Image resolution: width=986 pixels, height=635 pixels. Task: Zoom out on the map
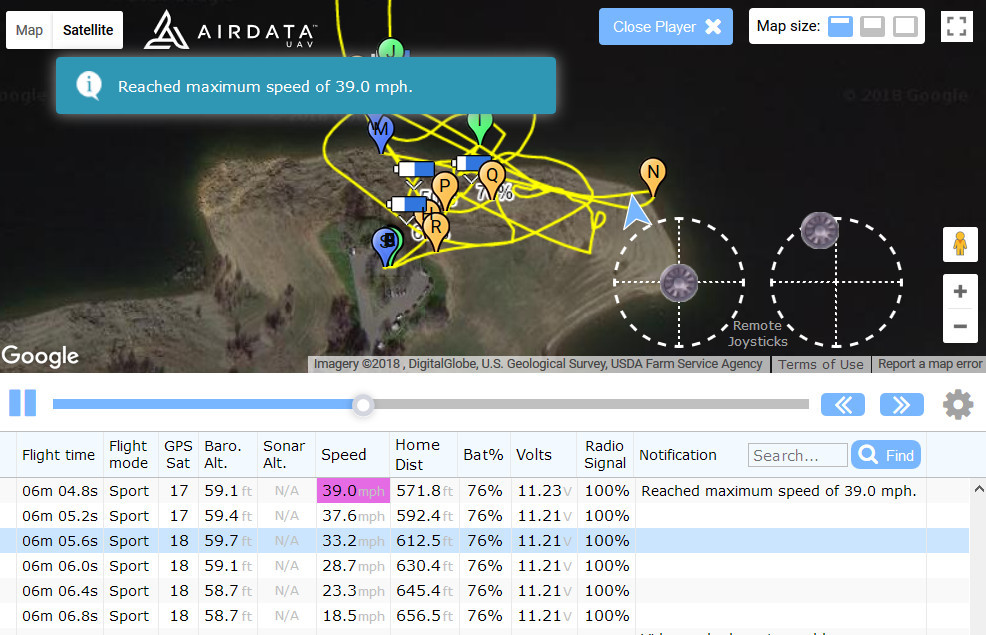coord(960,326)
